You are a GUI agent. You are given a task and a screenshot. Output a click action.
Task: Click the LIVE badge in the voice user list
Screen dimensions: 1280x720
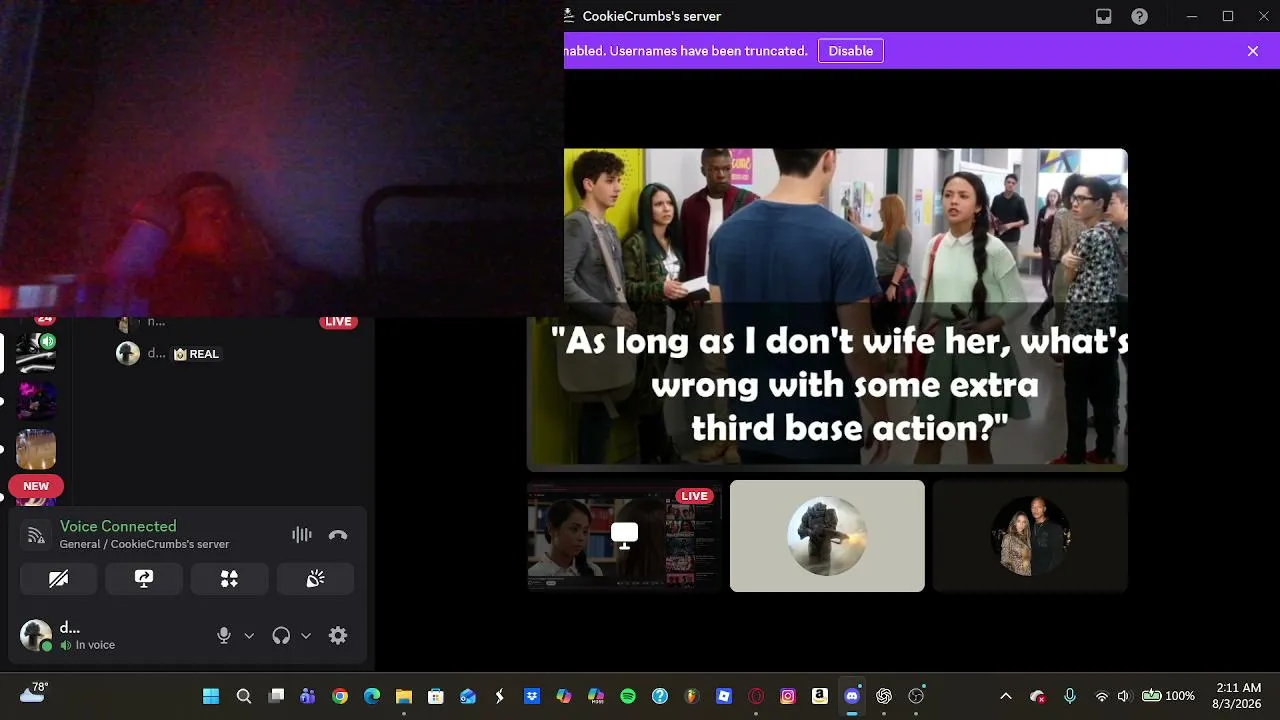tap(338, 322)
